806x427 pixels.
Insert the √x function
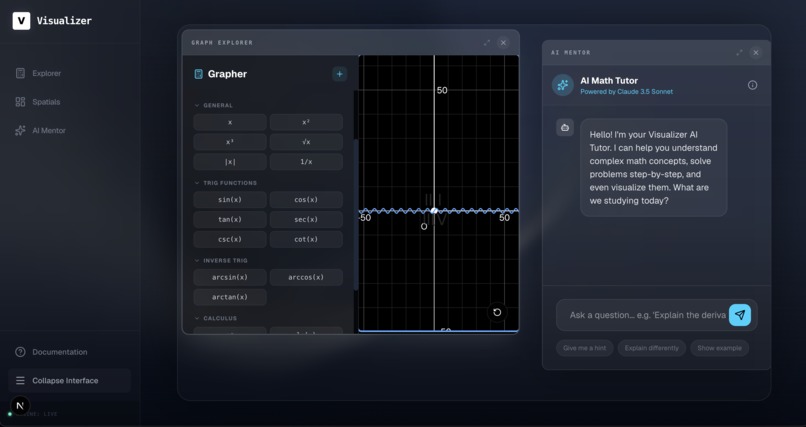[306, 142]
